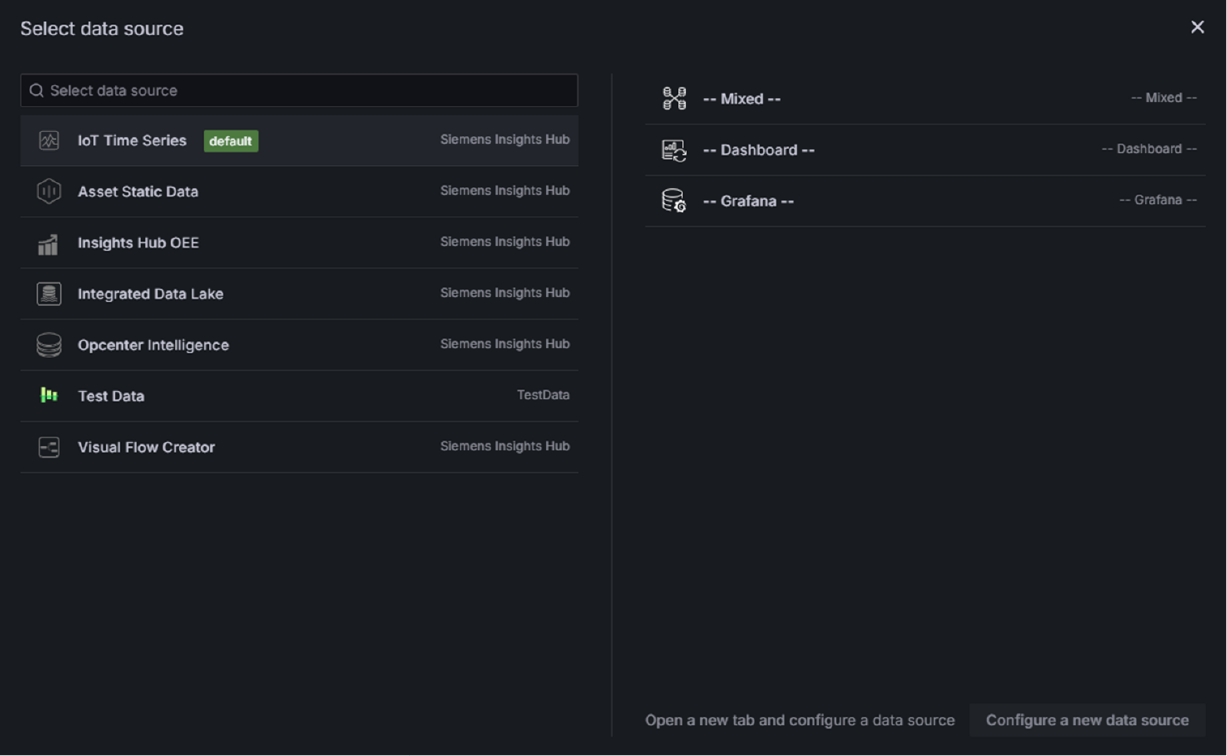Viewport: 1227px width, 756px height.
Task: Click the right-side -- Grafana -- type label
Action: [x=1158, y=200]
